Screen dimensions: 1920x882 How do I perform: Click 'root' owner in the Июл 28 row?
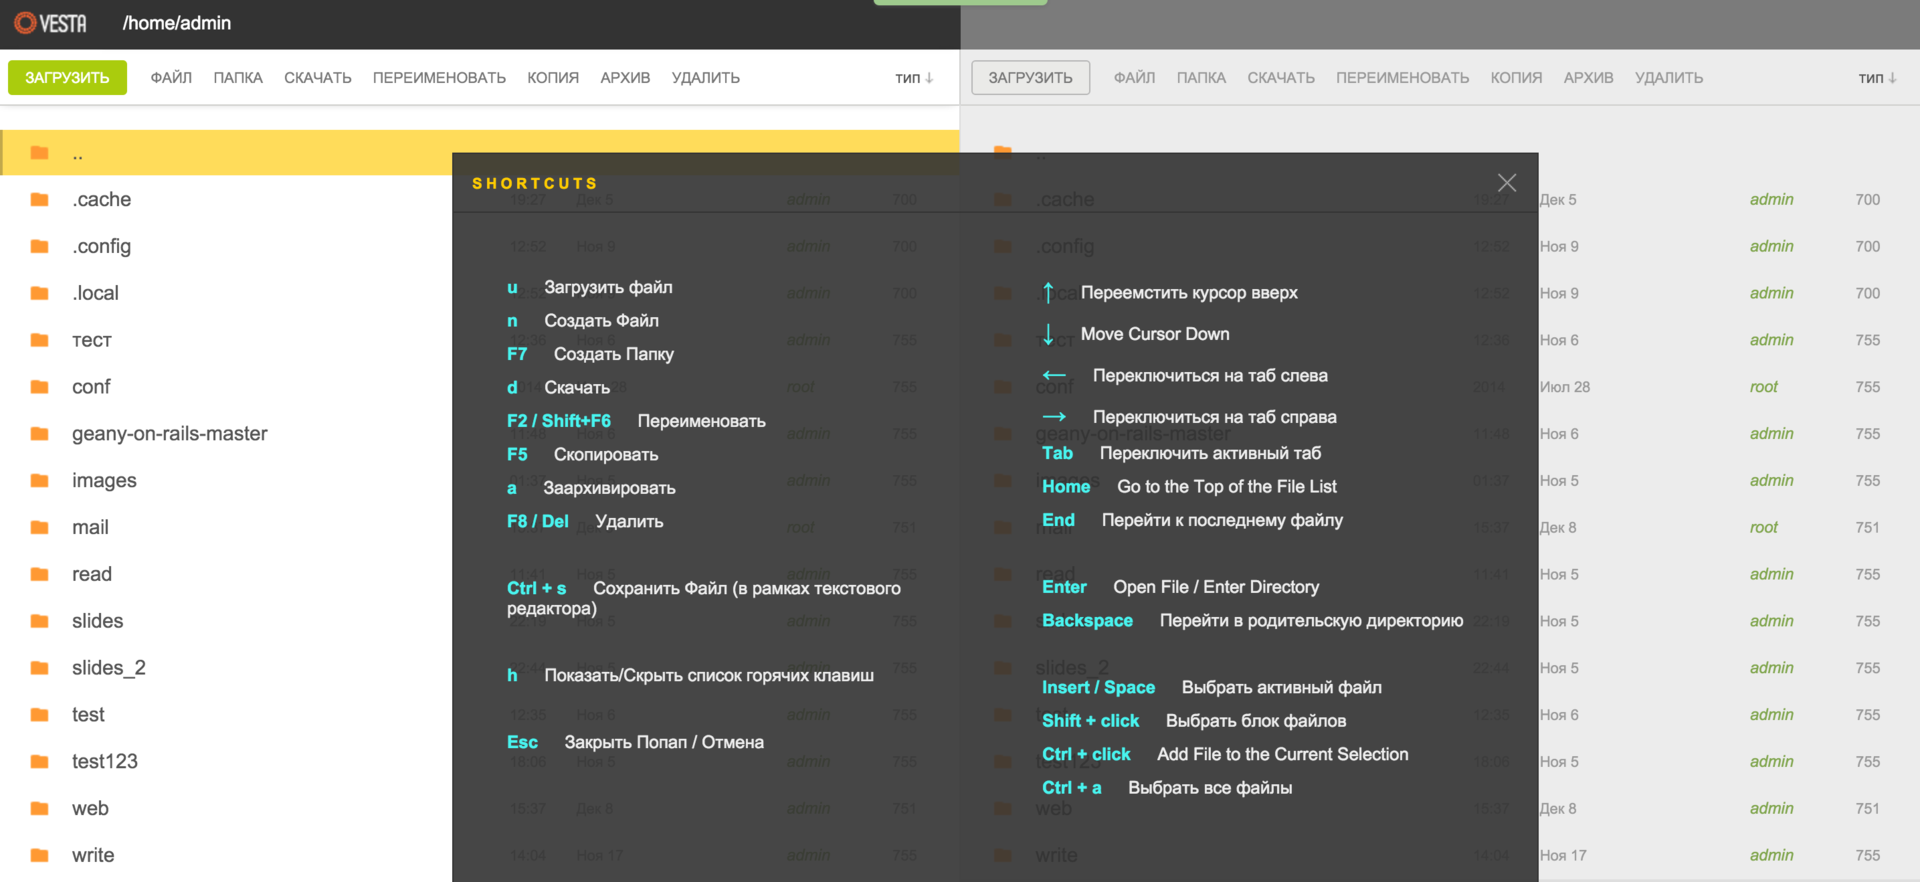tap(1764, 387)
